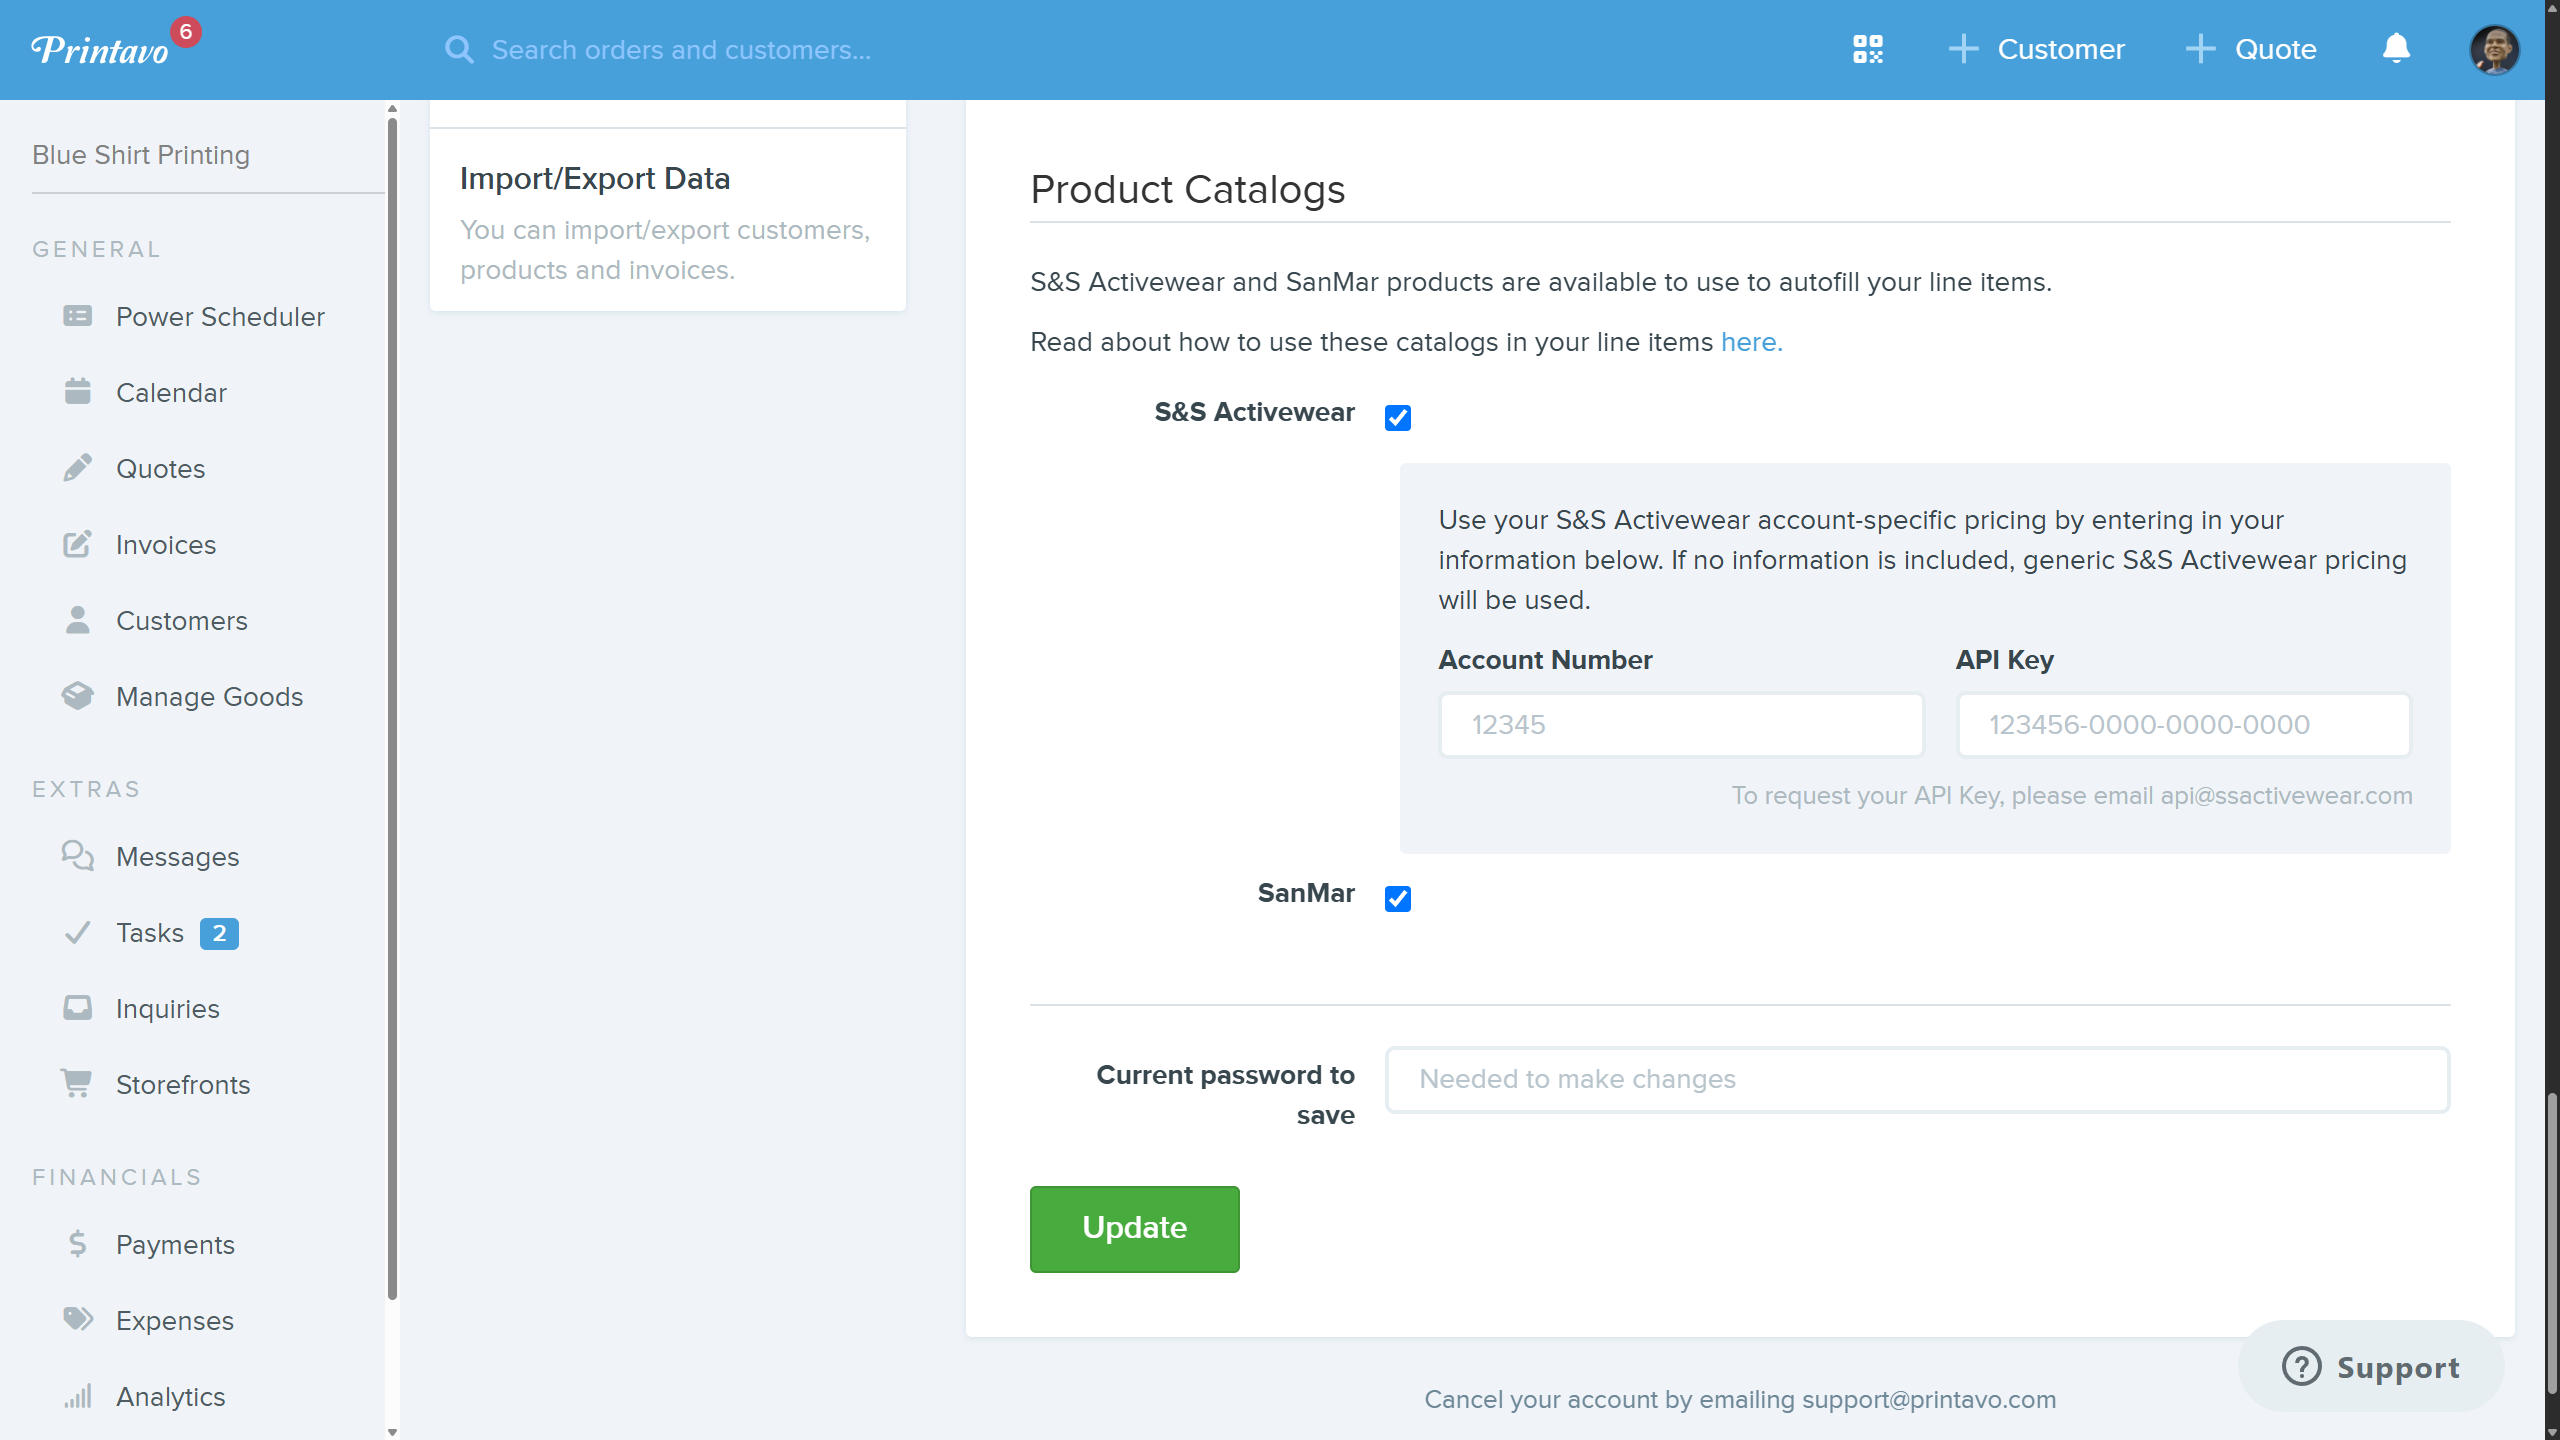Create a new Quote from the header
This screenshot has width=2560, height=1440.
pyautogui.click(x=2250, y=49)
